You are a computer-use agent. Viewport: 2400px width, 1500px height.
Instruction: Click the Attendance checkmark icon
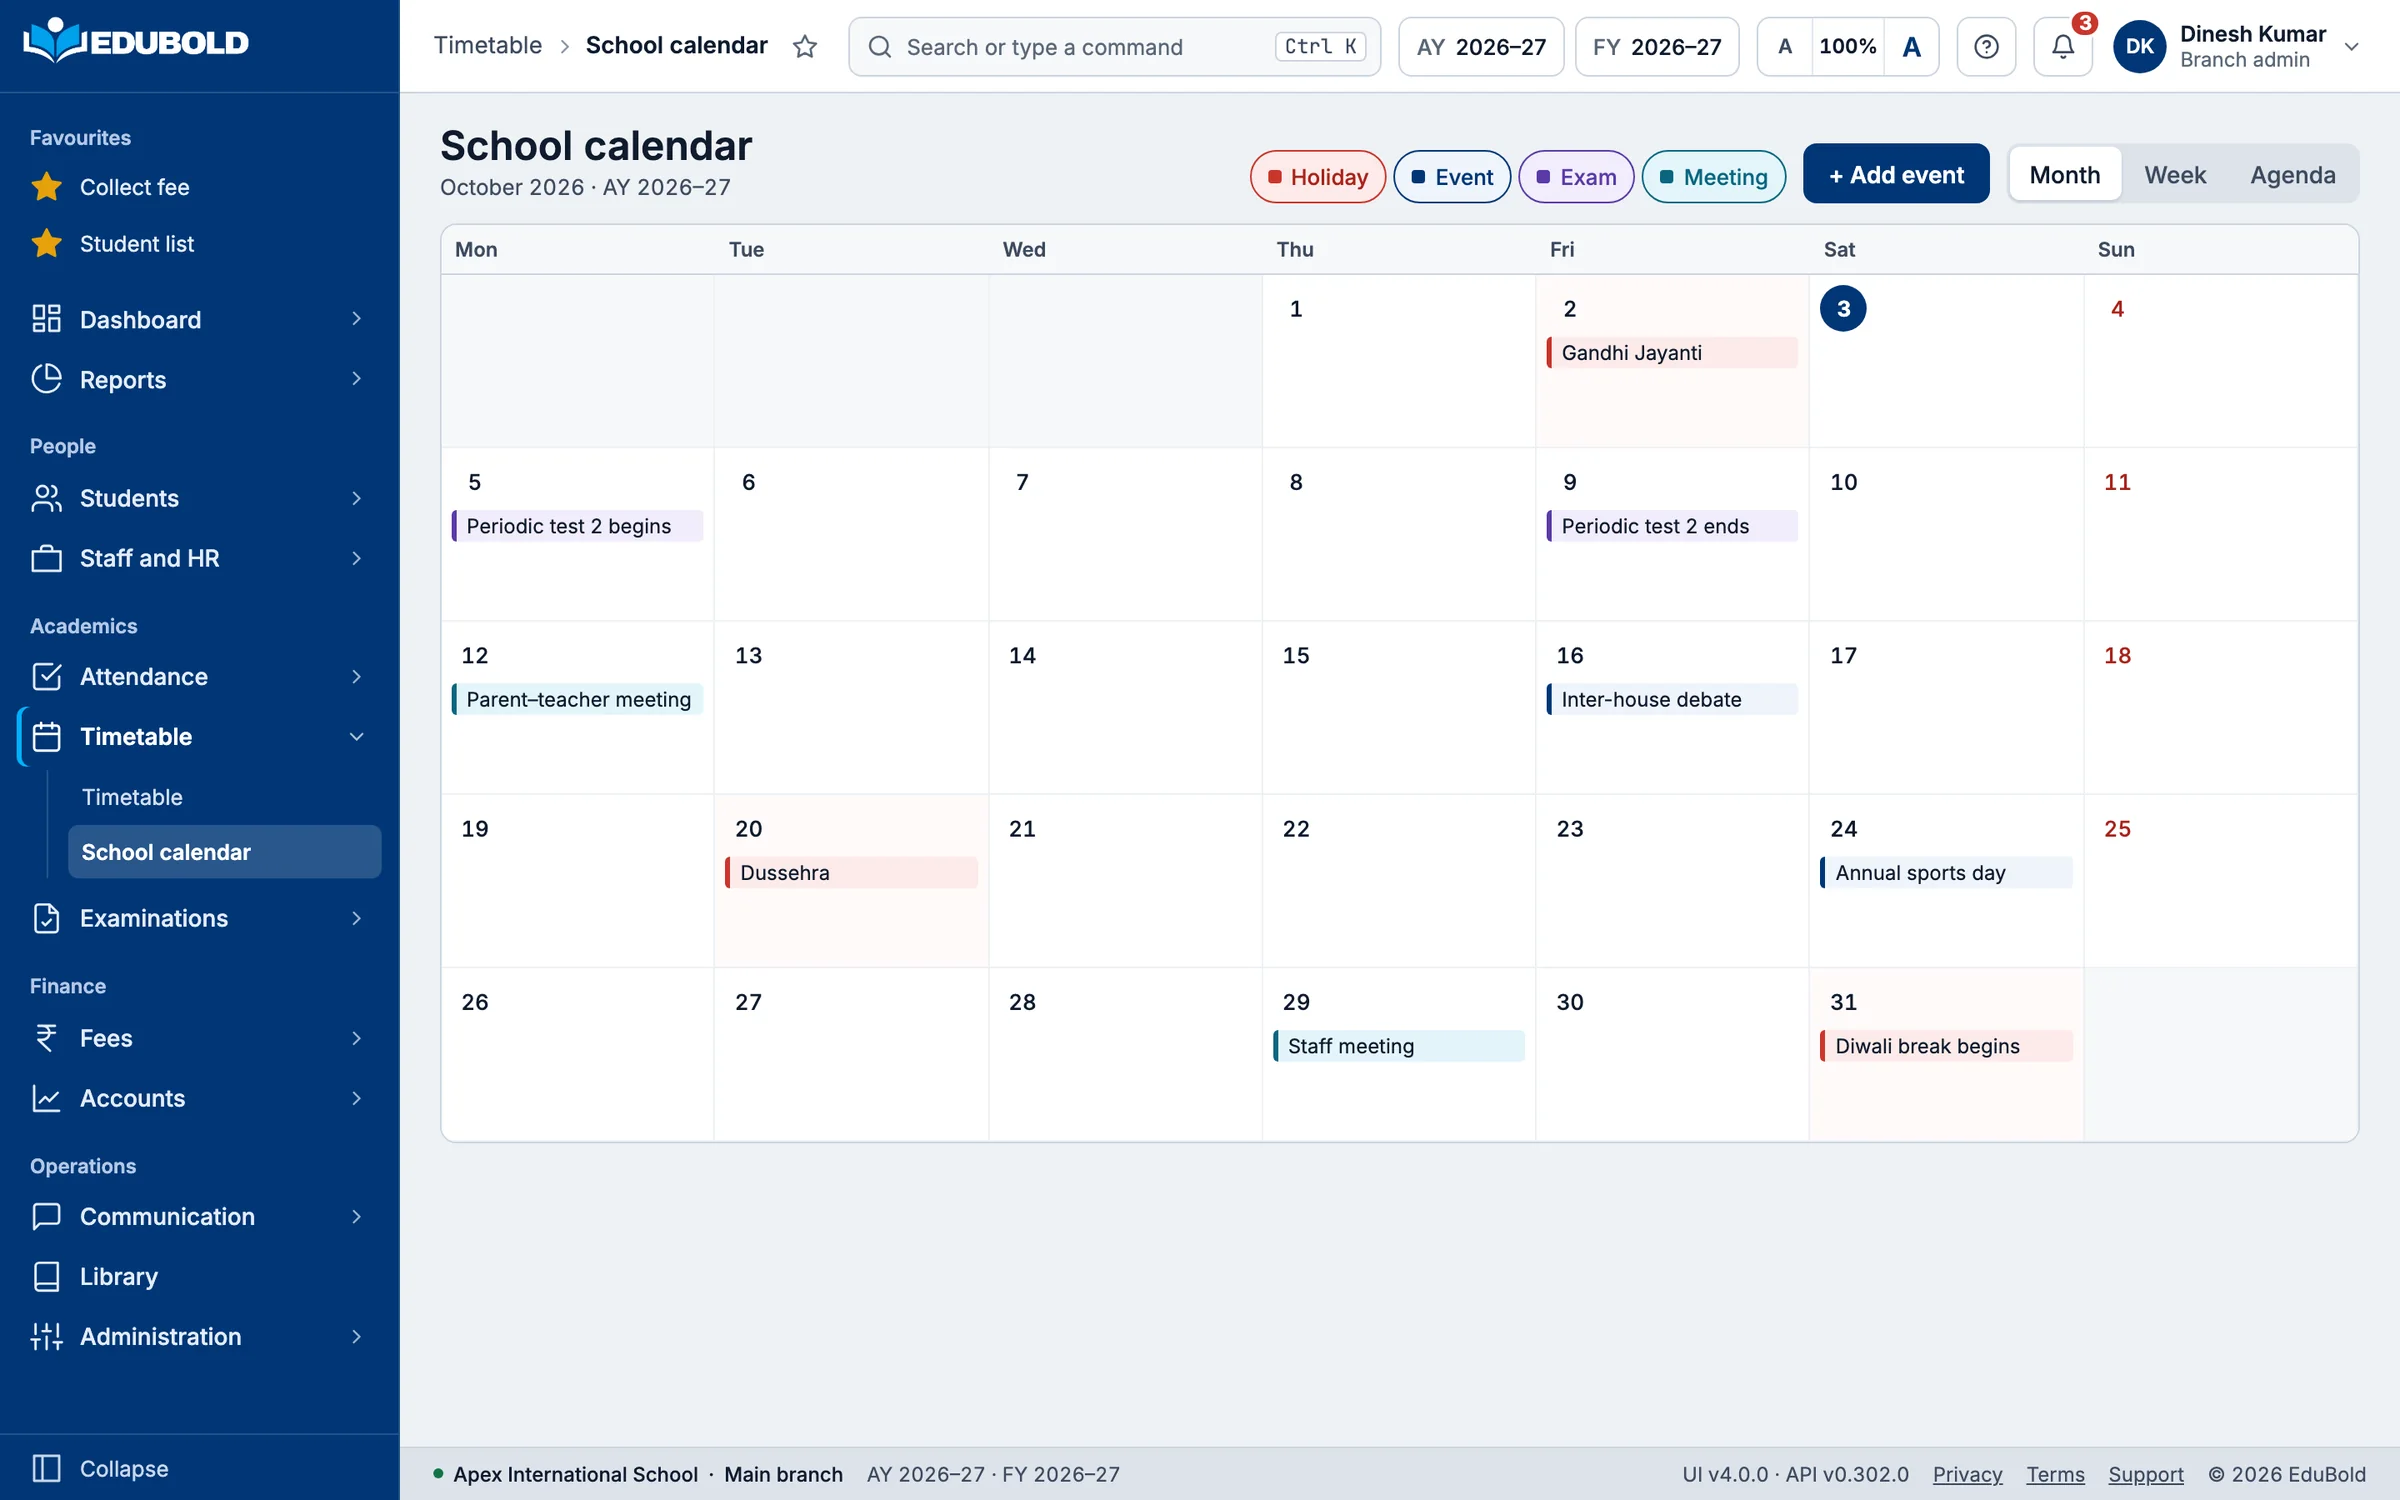coord(46,677)
